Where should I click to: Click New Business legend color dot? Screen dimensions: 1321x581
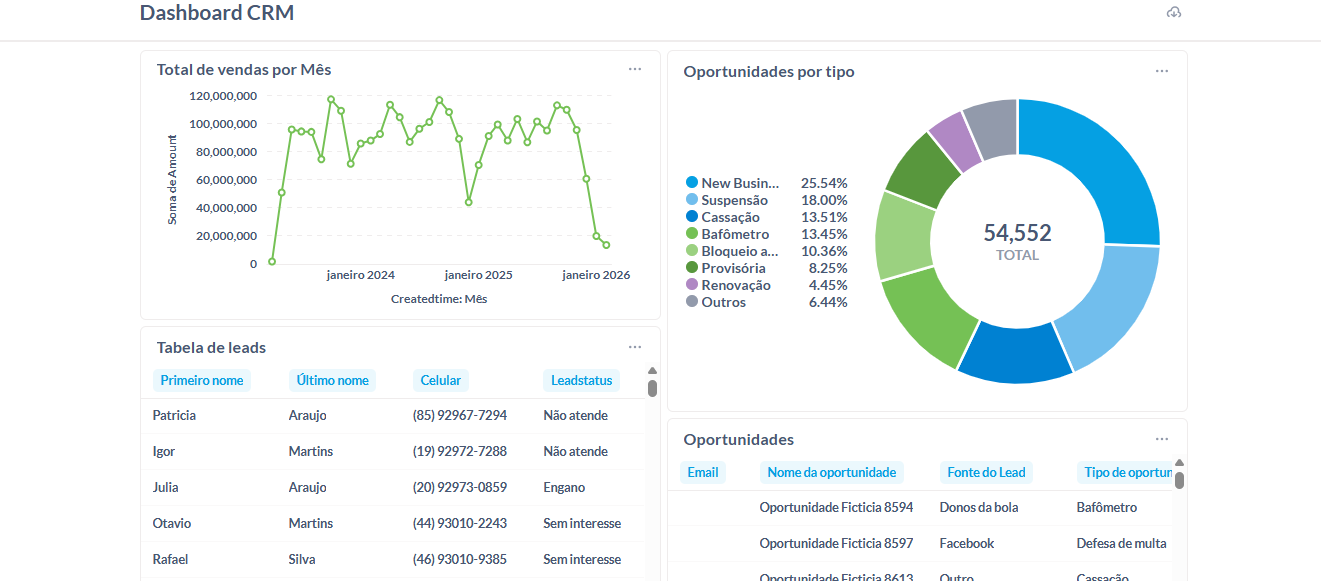691,183
